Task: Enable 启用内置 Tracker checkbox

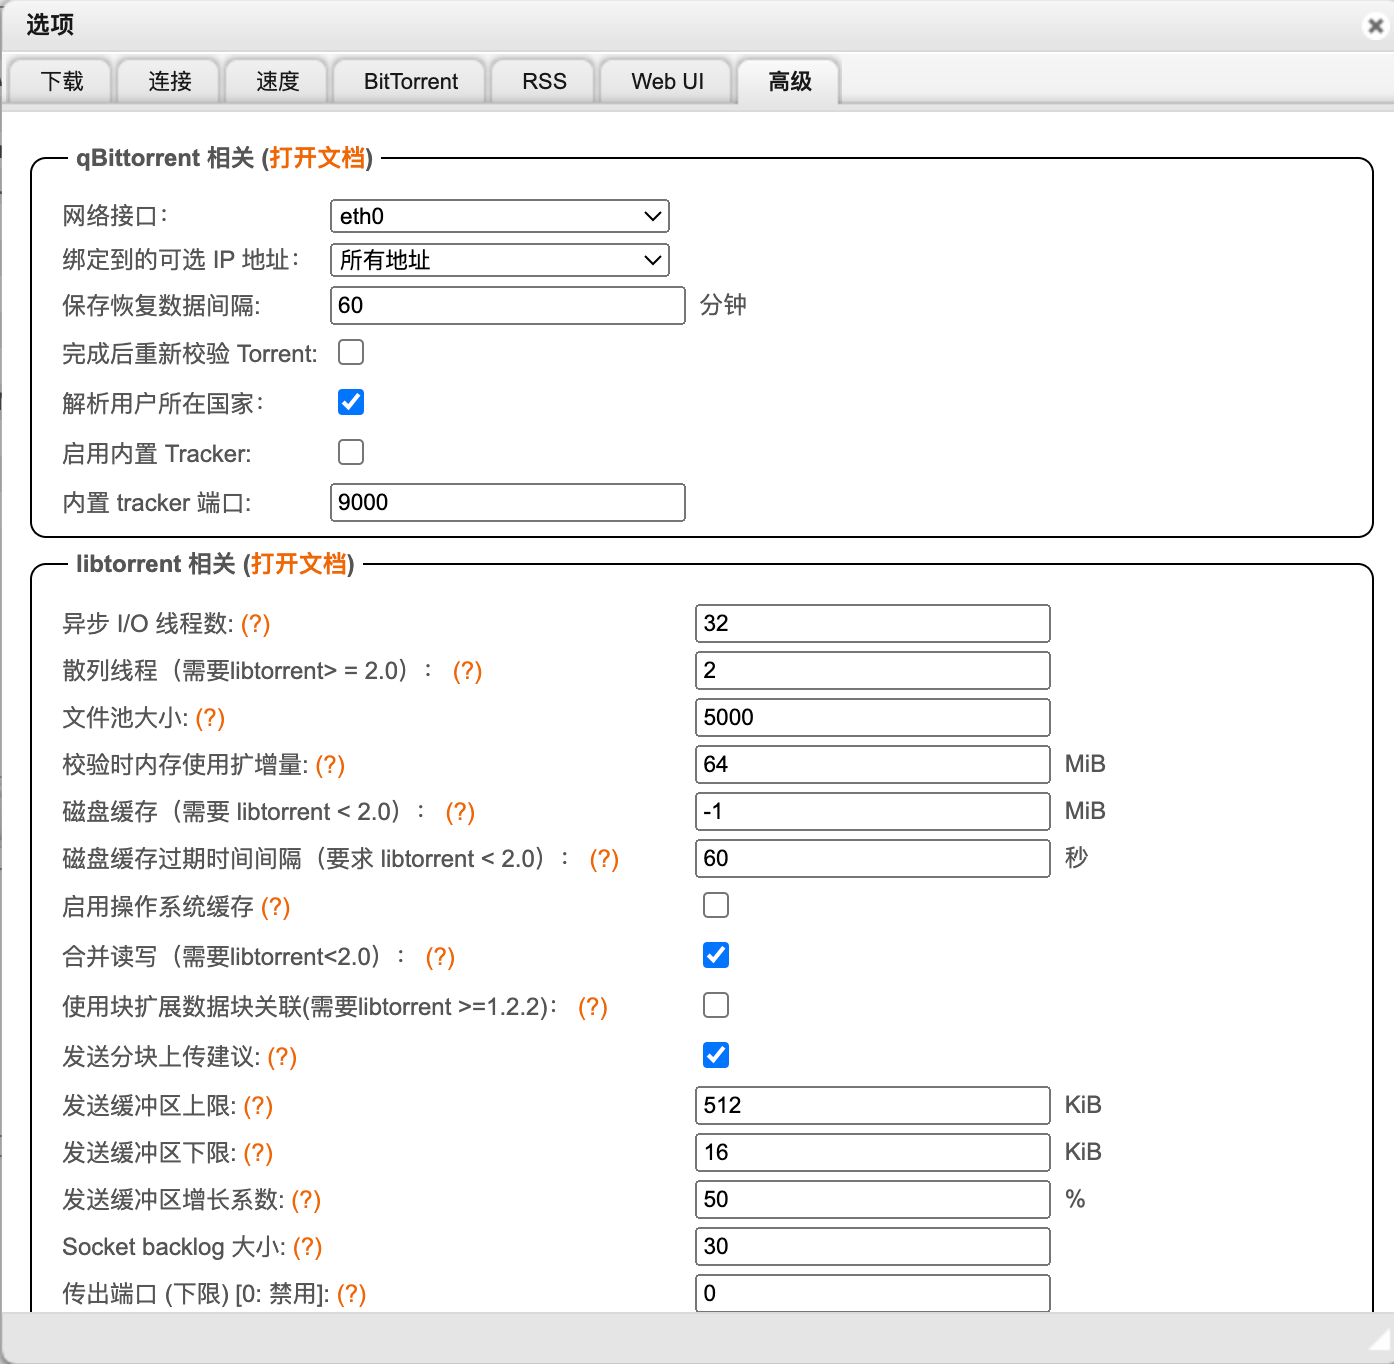Action: tap(351, 453)
